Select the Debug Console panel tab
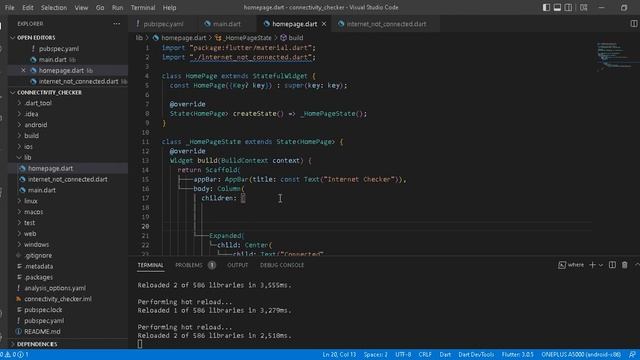The image size is (640, 360). (282, 265)
